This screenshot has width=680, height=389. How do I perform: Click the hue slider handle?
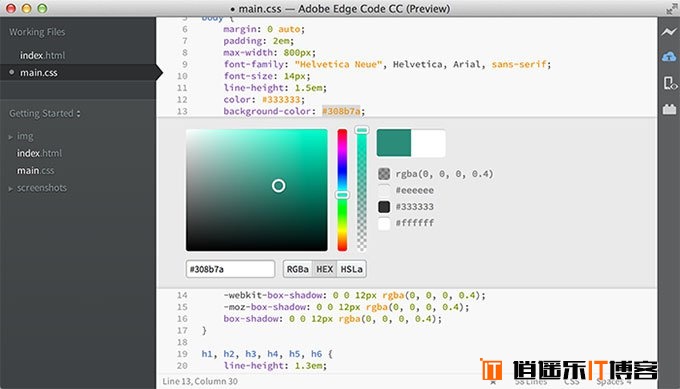[342, 195]
